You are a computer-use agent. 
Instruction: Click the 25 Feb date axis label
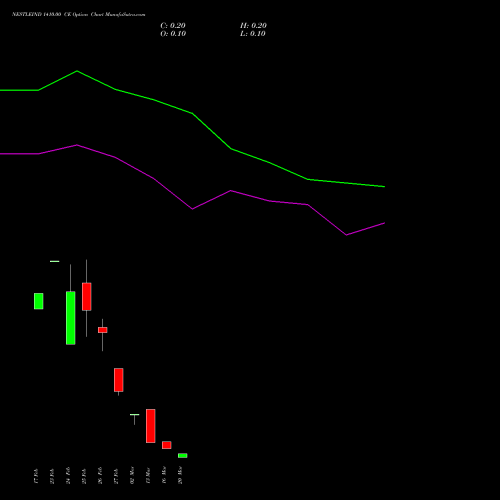84,476
